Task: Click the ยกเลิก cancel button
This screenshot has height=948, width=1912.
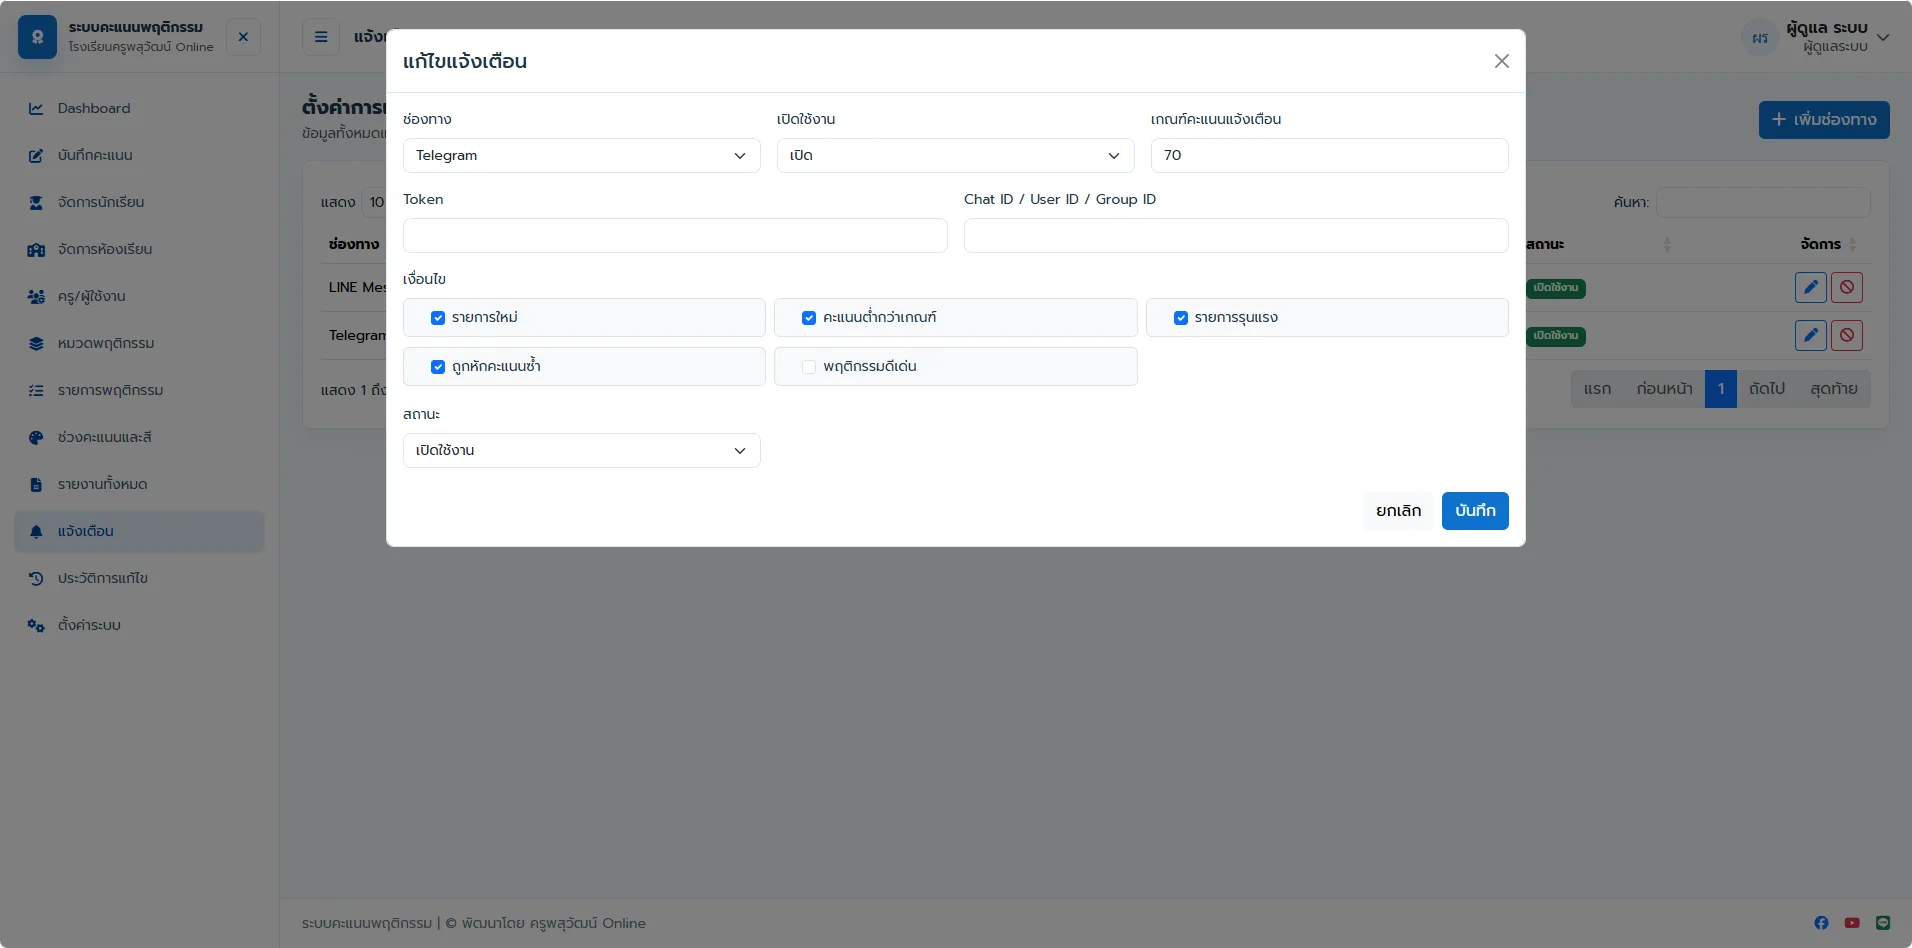Action: (1398, 511)
